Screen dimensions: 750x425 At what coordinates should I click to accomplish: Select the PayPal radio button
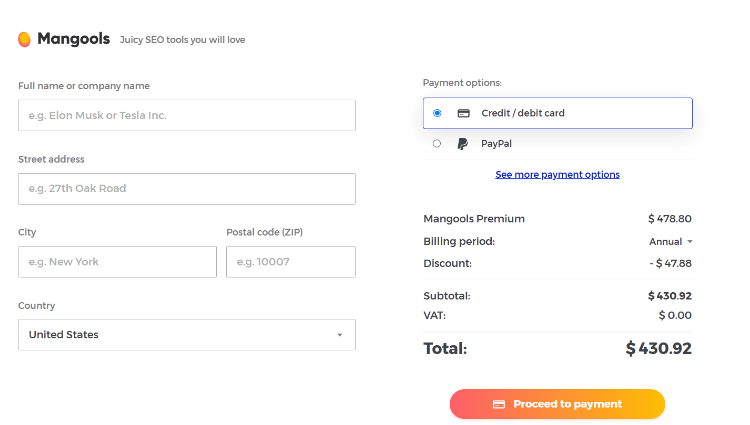tap(437, 143)
